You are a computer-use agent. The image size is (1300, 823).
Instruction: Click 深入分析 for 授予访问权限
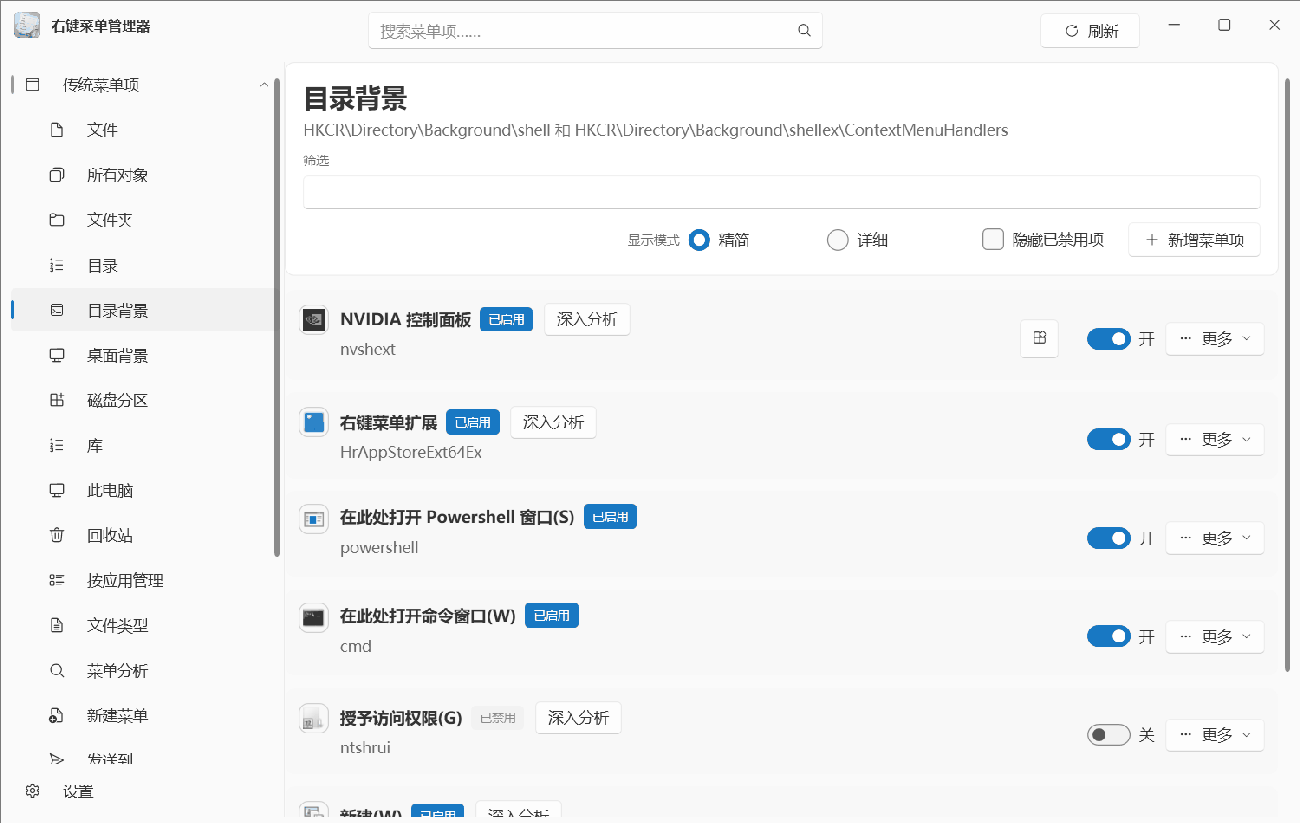point(578,717)
